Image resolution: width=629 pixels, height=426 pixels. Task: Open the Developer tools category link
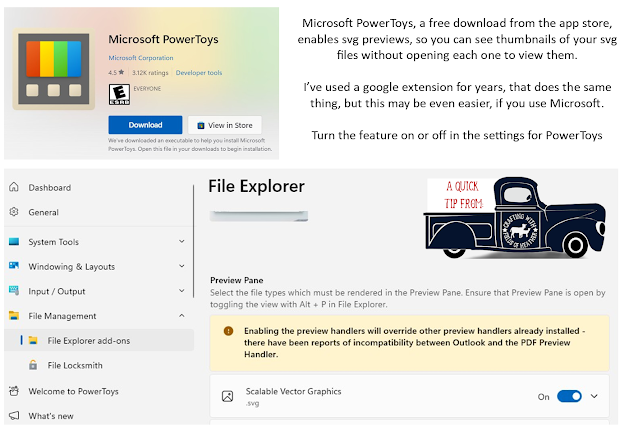click(200, 73)
